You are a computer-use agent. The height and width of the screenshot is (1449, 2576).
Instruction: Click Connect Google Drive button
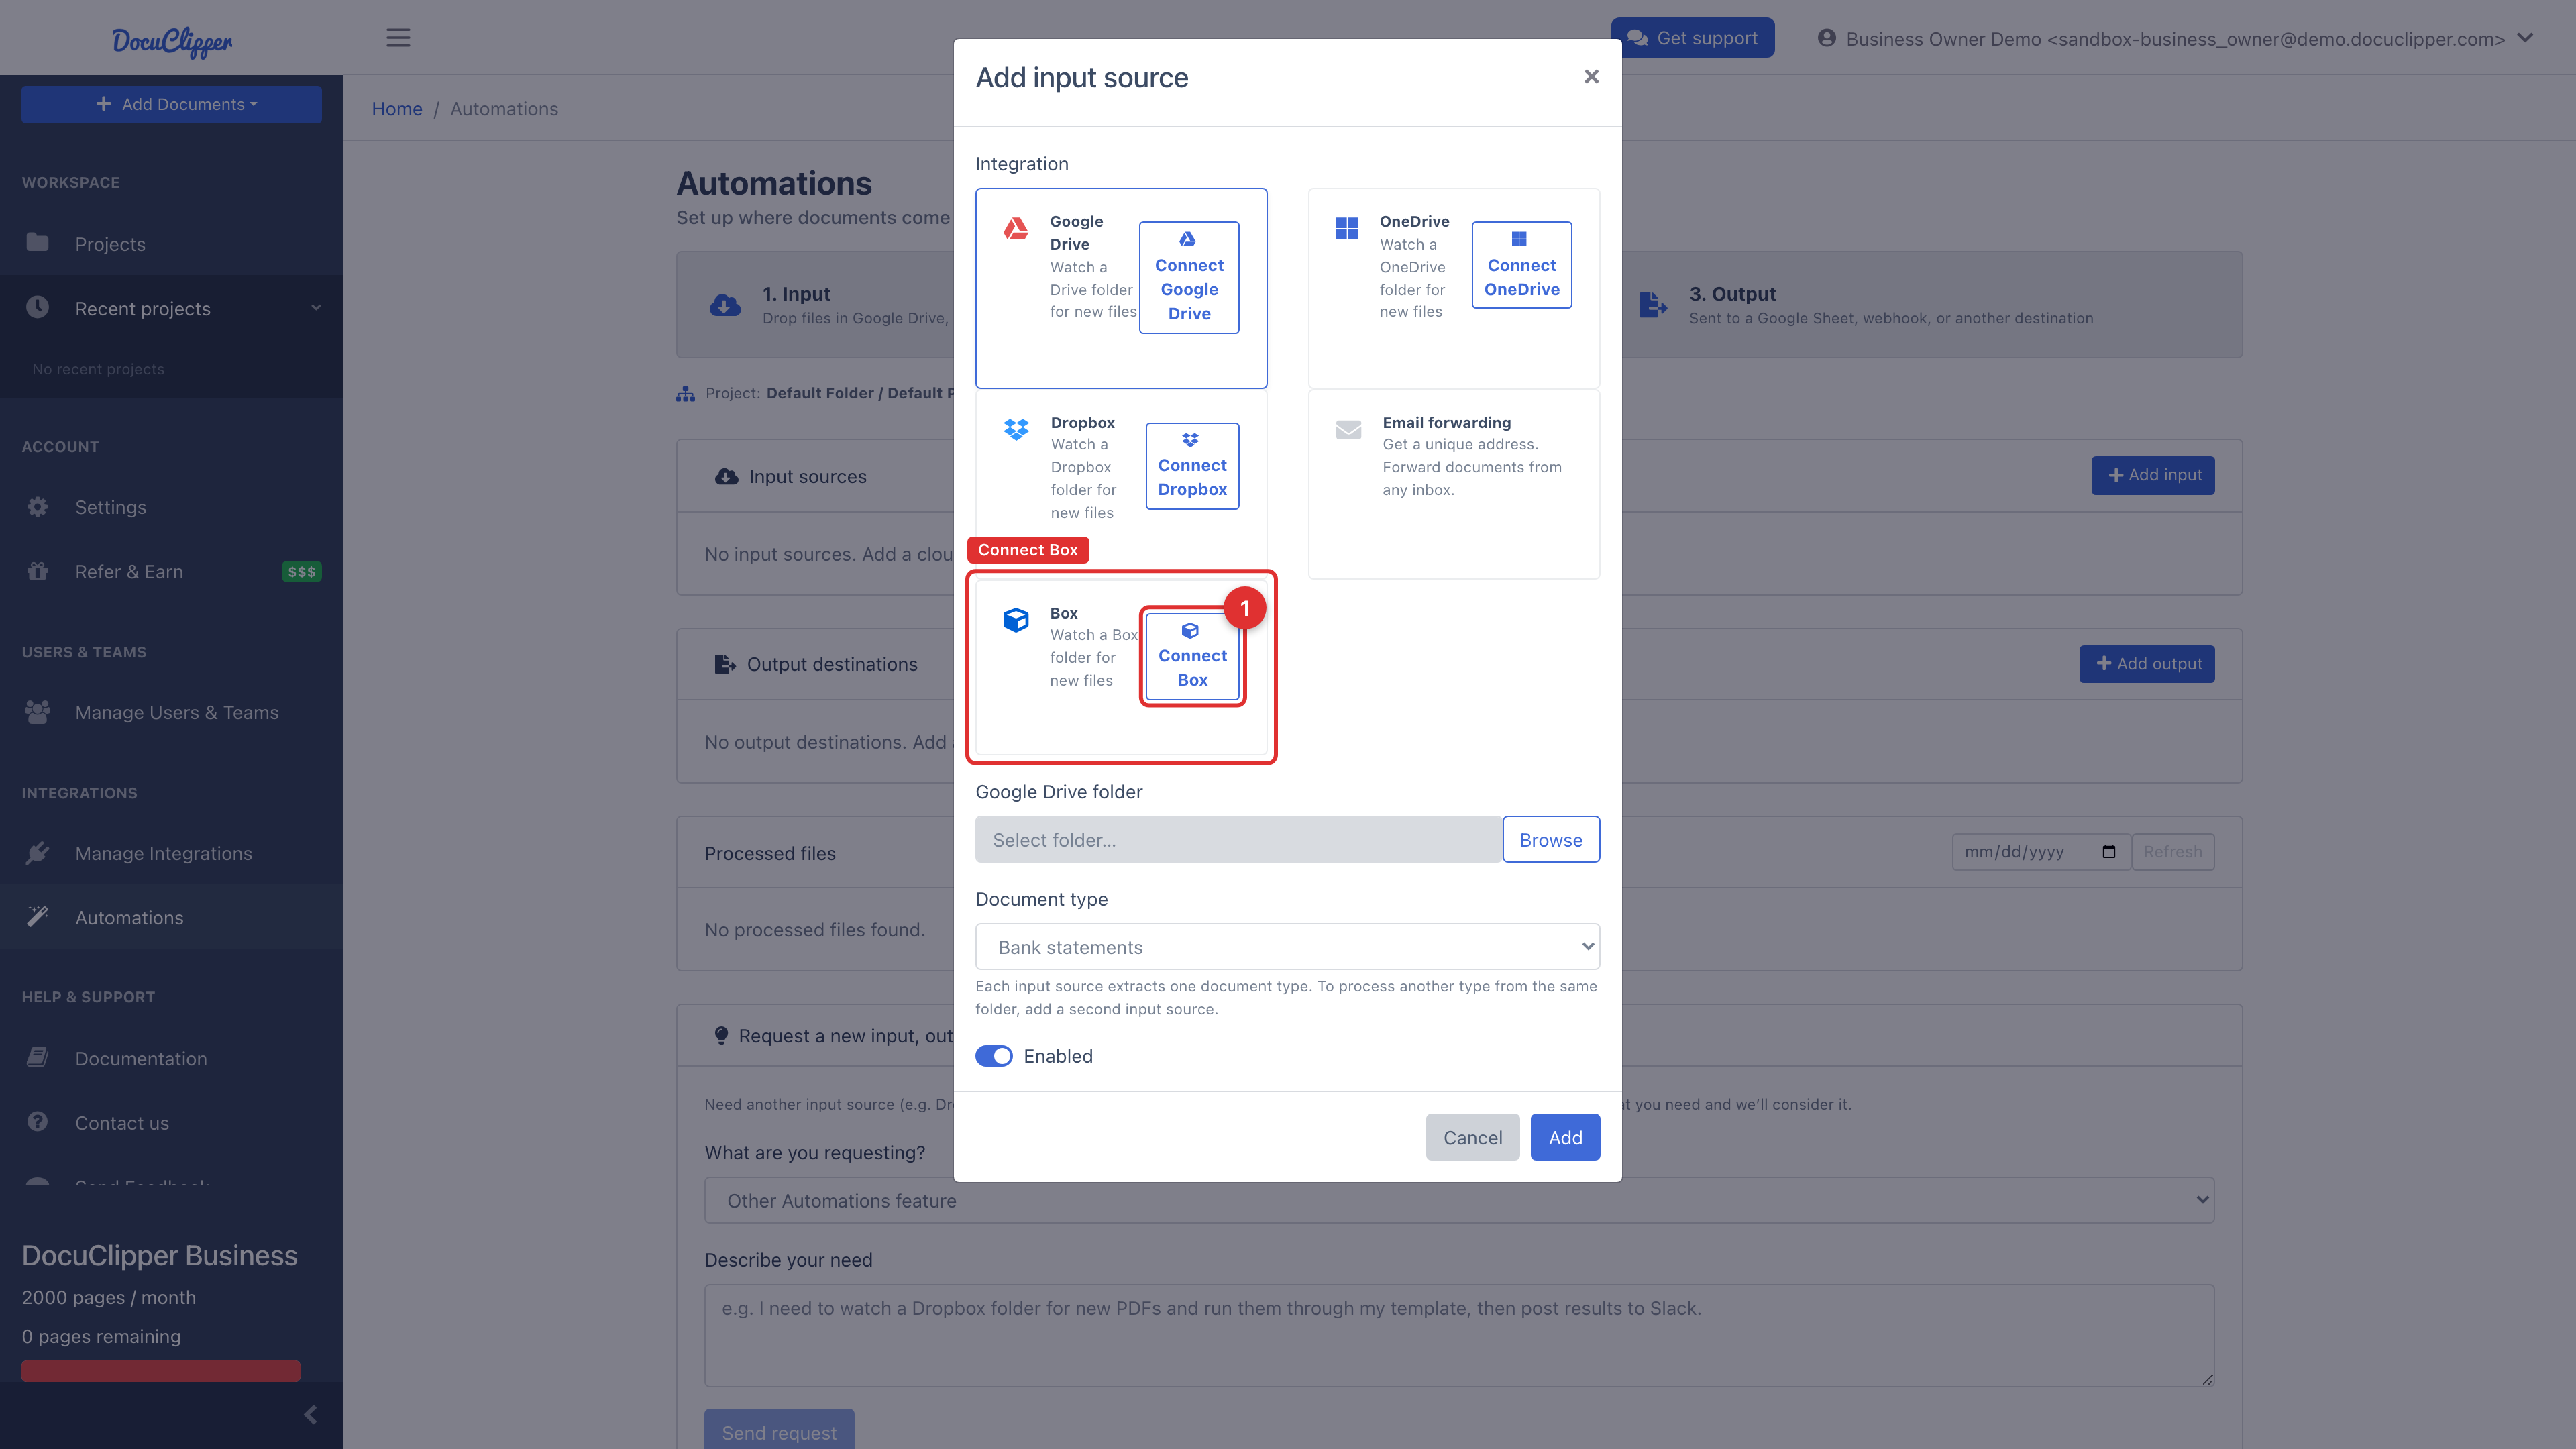(1189, 277)
